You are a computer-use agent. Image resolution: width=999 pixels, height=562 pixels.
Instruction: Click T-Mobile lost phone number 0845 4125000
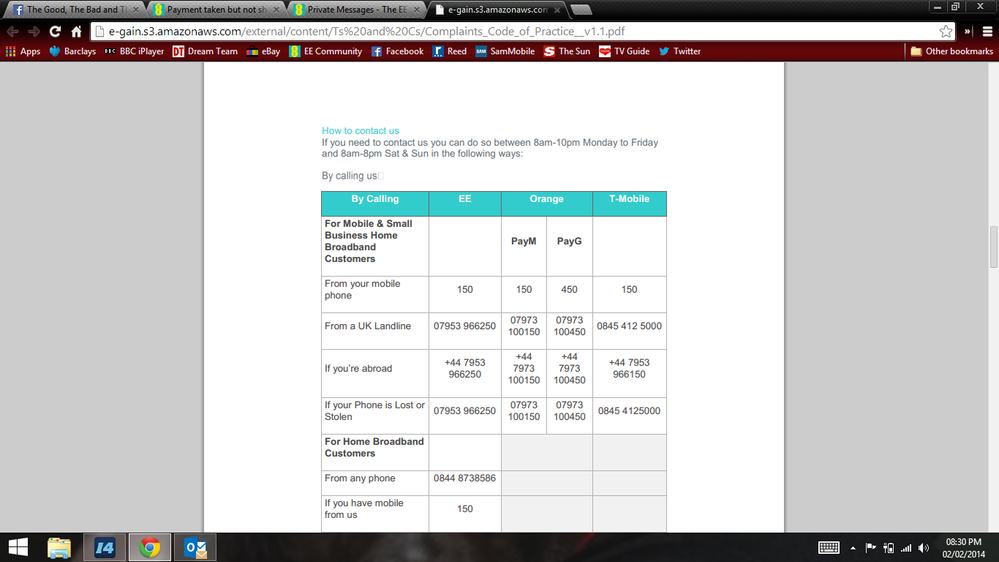[629, 411]
